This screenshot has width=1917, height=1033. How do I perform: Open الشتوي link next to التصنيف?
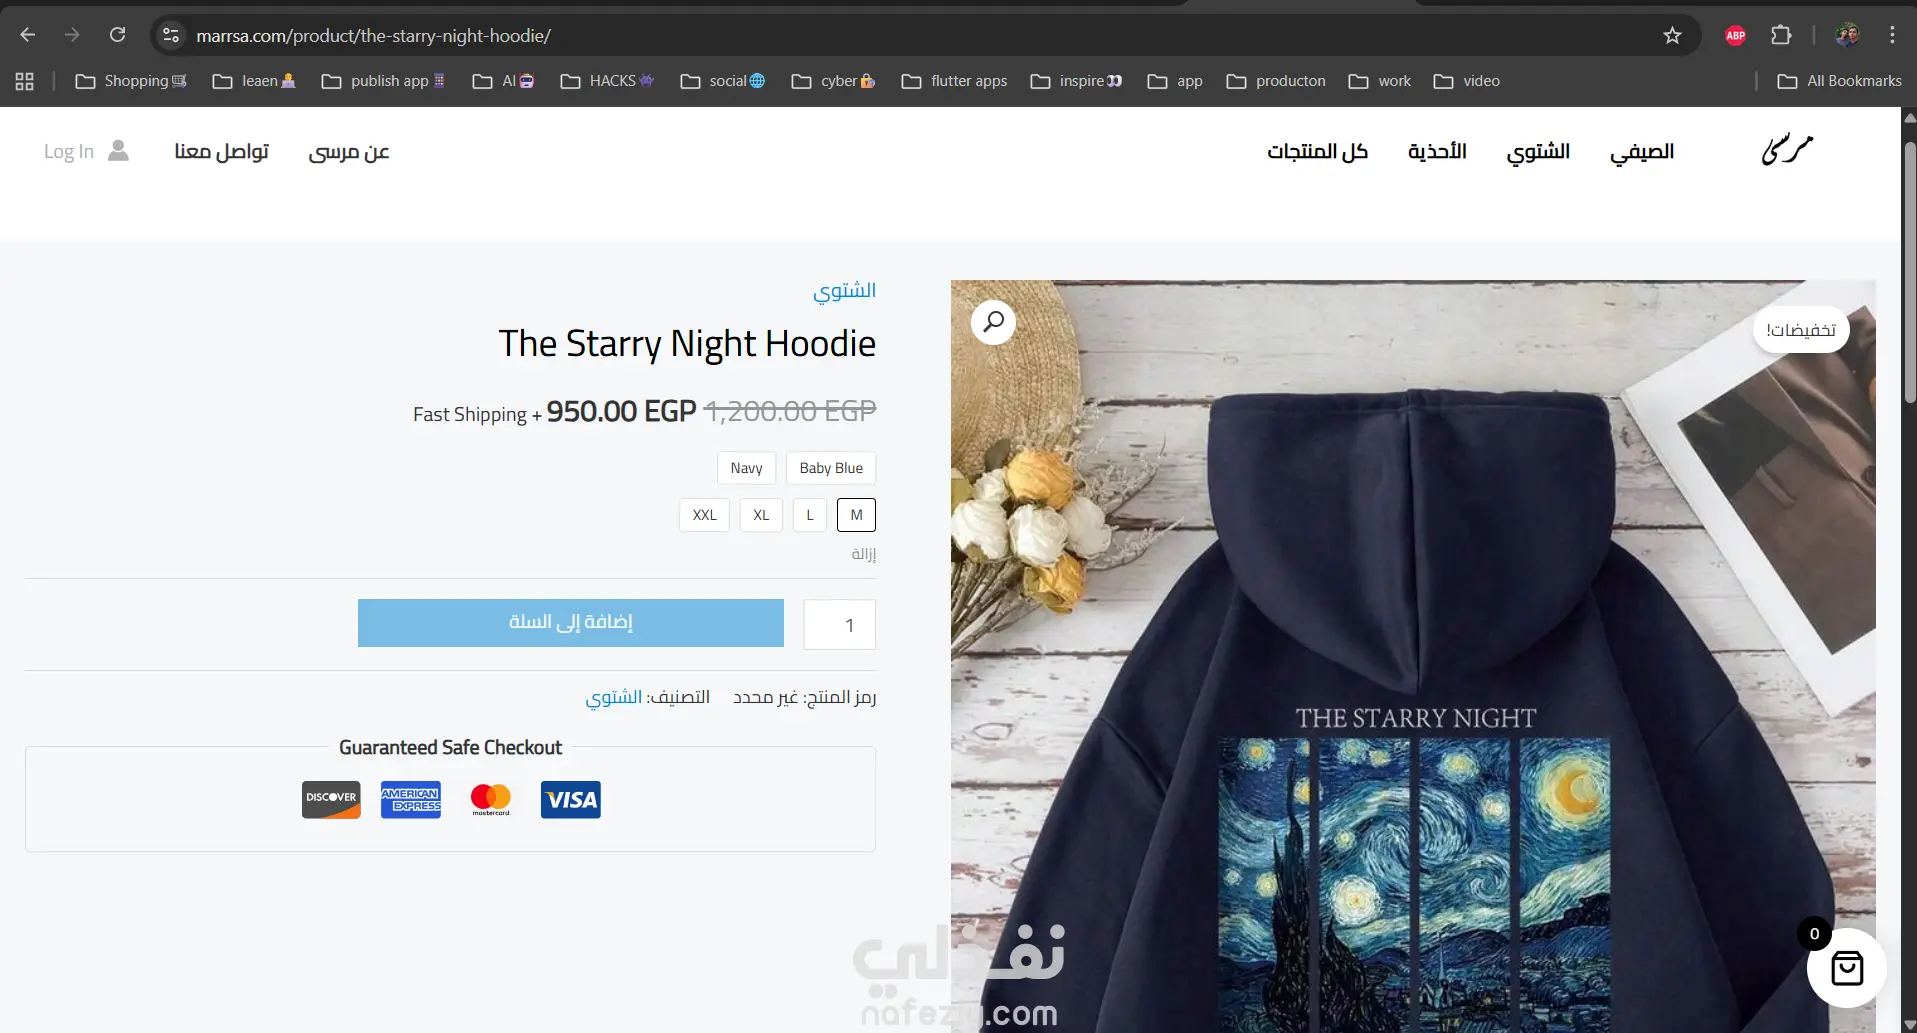[614, 697]
